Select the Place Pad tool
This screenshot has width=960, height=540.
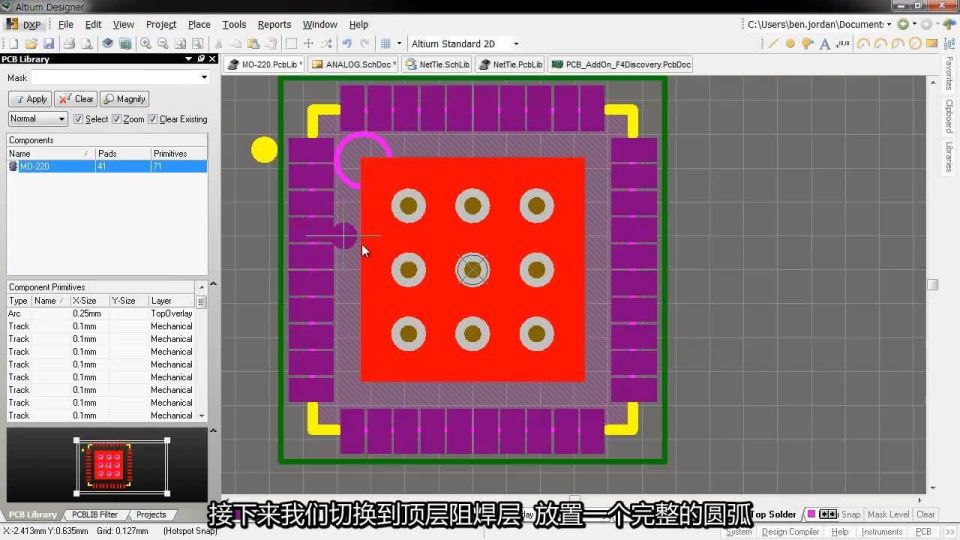(790, 43)
